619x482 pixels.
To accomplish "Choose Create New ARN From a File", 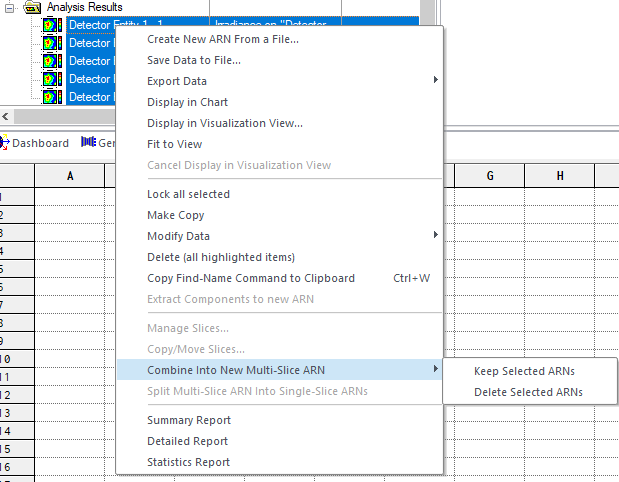I will tap(222, 39).
